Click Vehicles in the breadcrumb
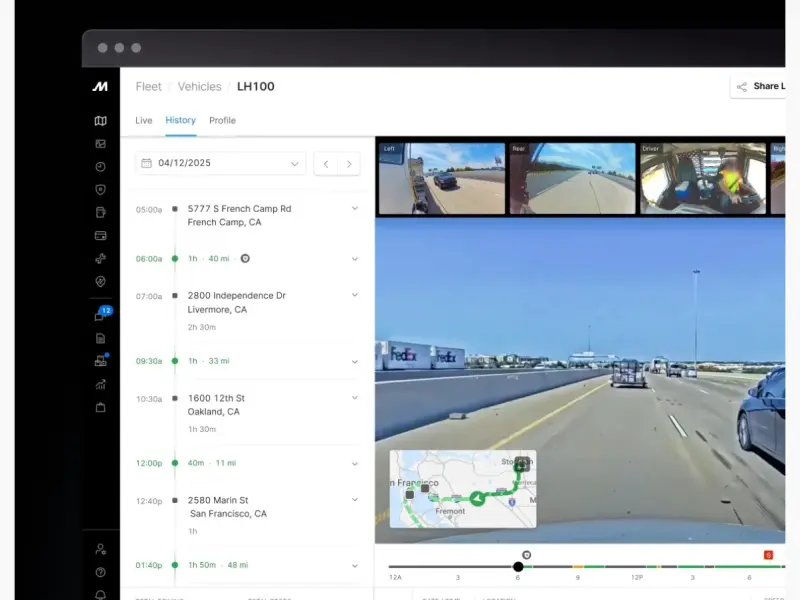 pos(199,87)
